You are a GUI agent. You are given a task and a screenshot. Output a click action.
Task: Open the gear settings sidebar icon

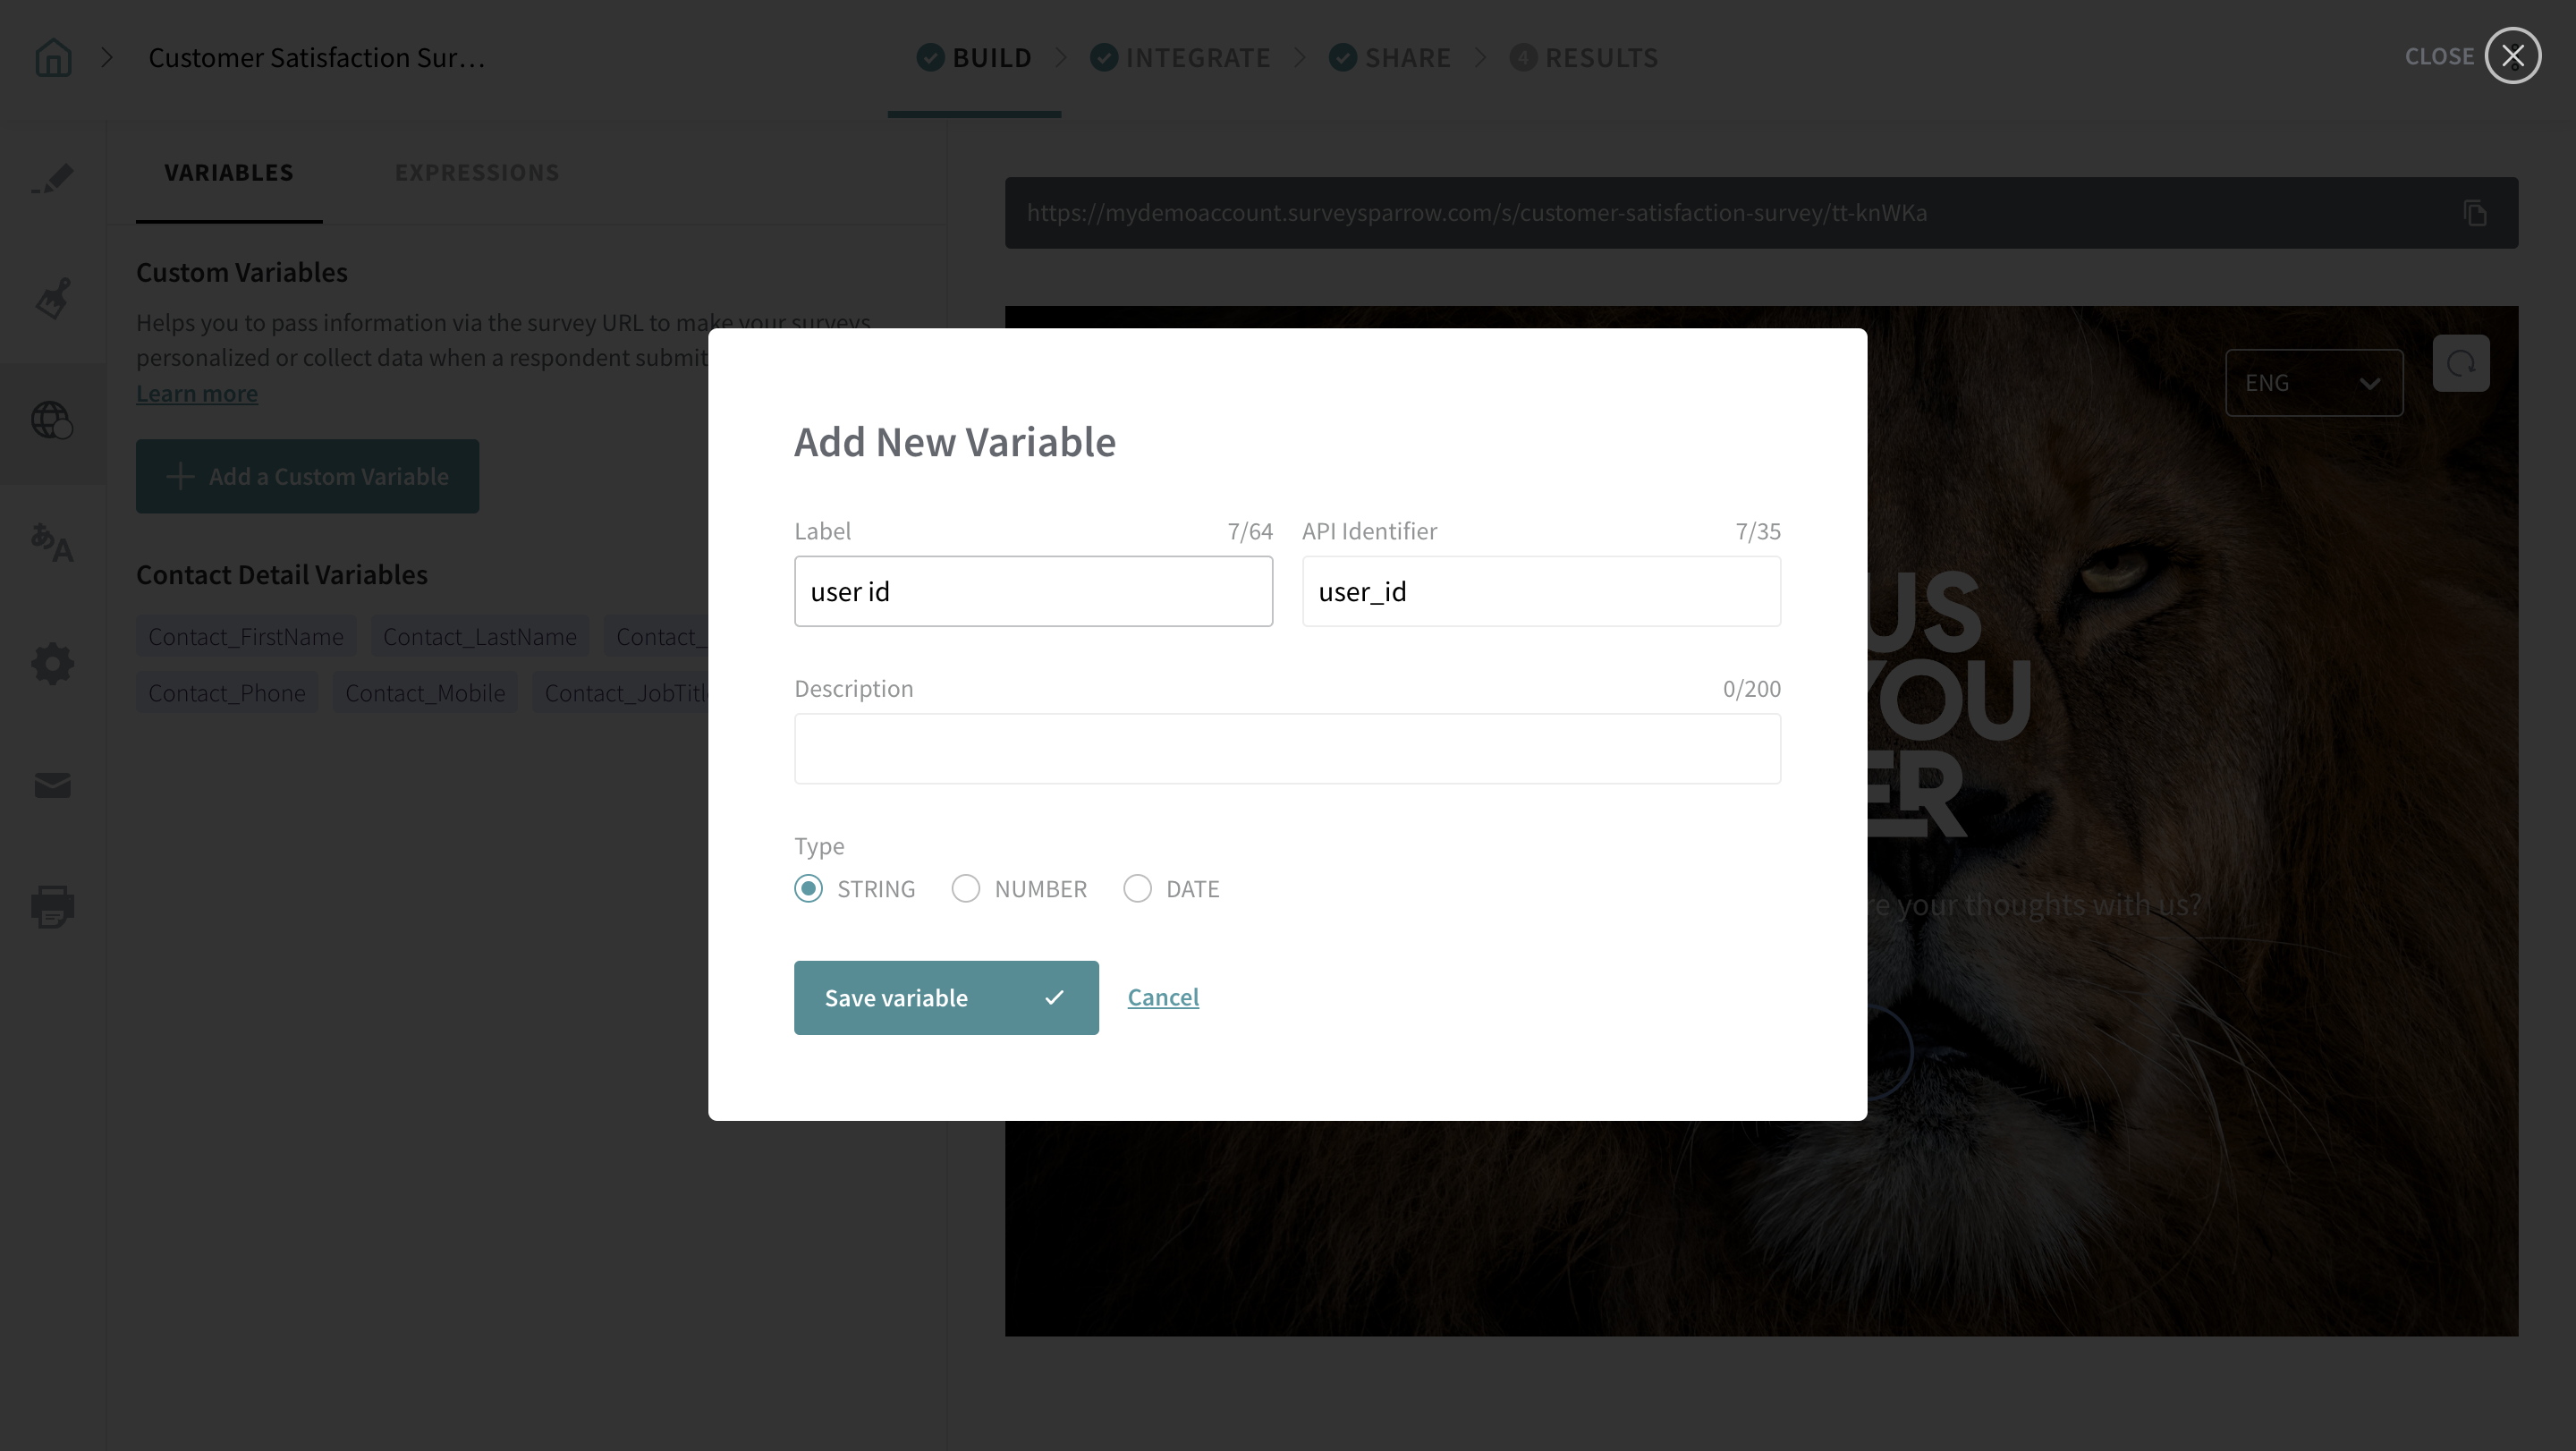(x=53, y=664)
